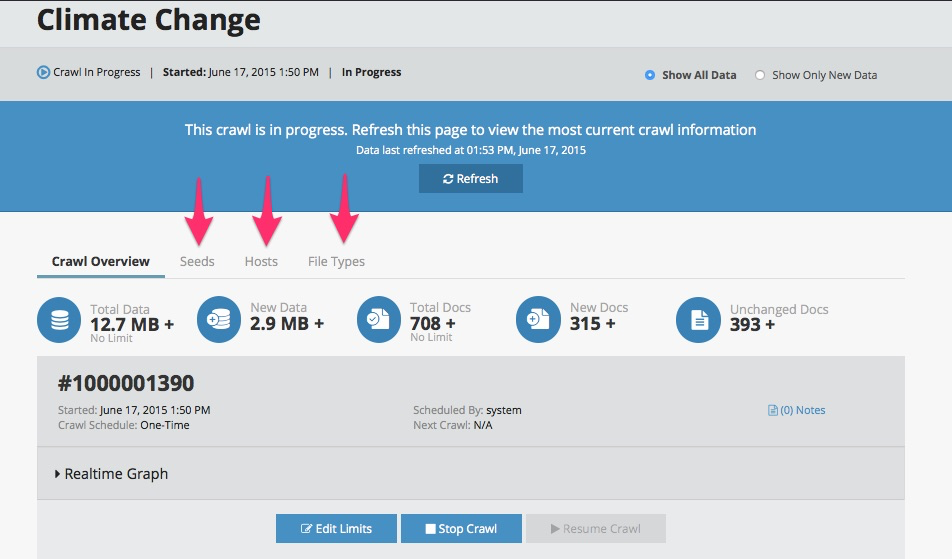The width and height of the screenshot is (952, 559).
Task: Select the Show Only New Data option
Action: pyautogui.click(x=760, y=75)
